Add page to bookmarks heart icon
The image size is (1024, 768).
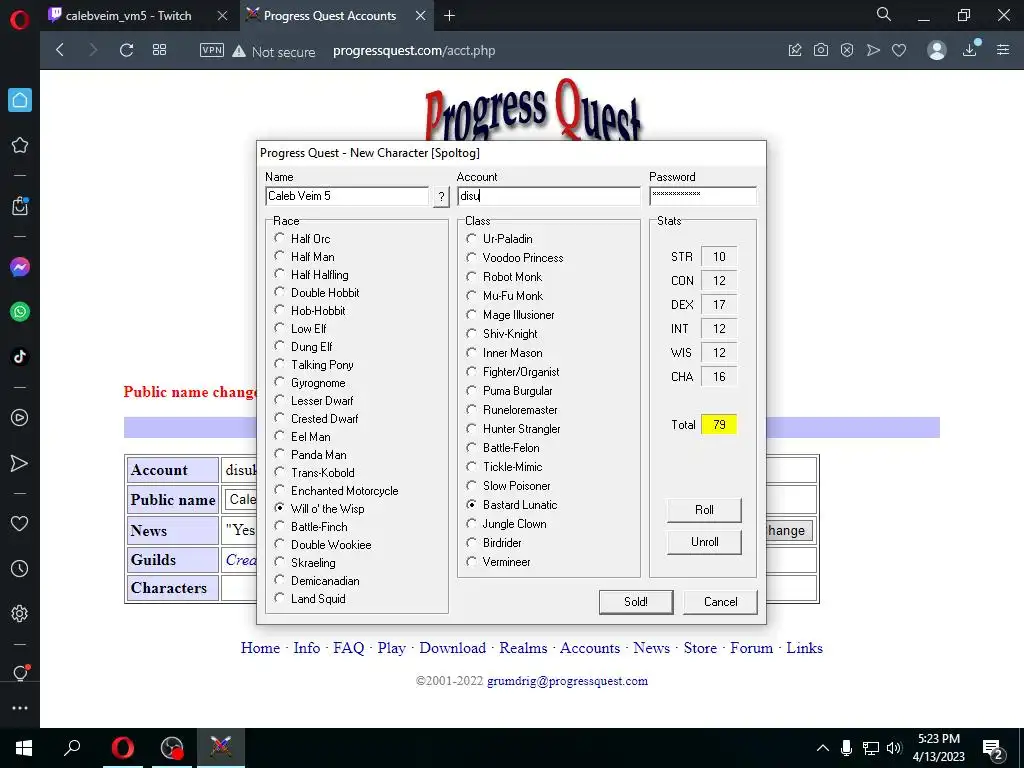[899, 50]
